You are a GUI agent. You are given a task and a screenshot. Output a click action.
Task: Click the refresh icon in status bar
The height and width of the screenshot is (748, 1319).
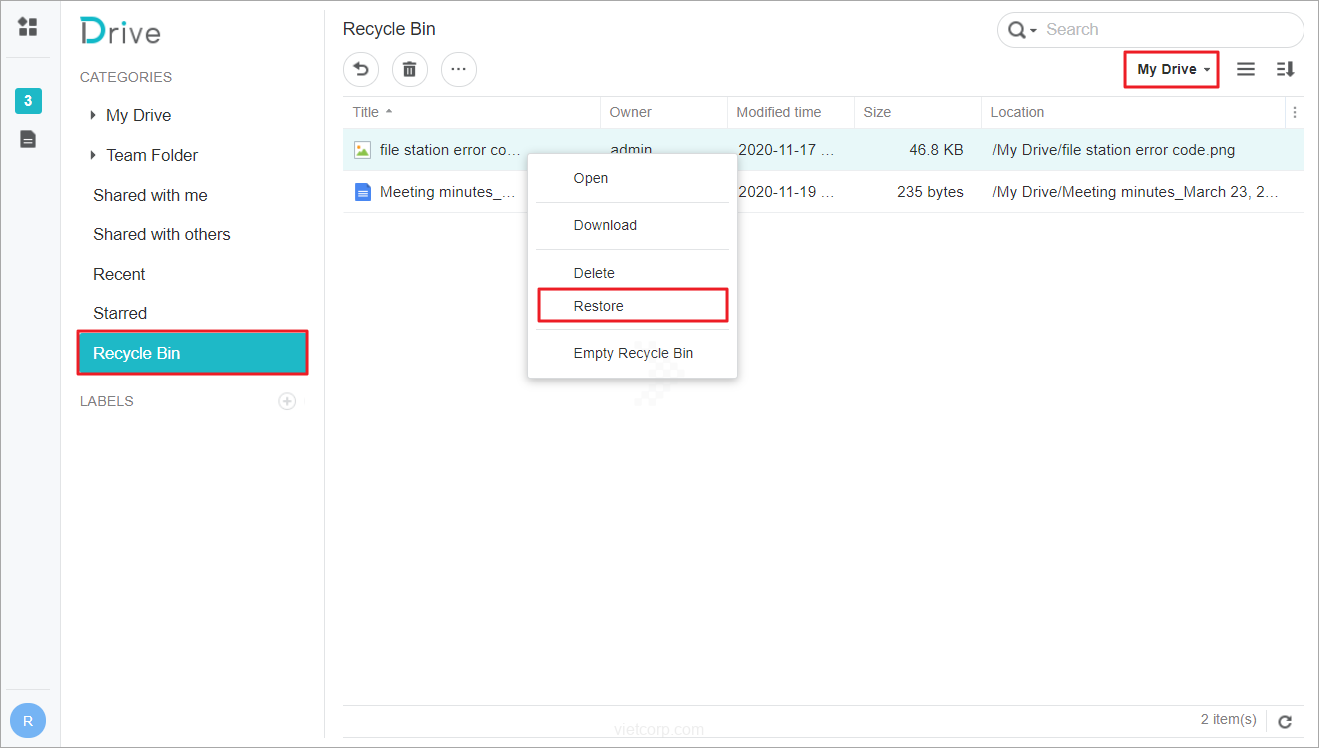[x=1285, y=721]
